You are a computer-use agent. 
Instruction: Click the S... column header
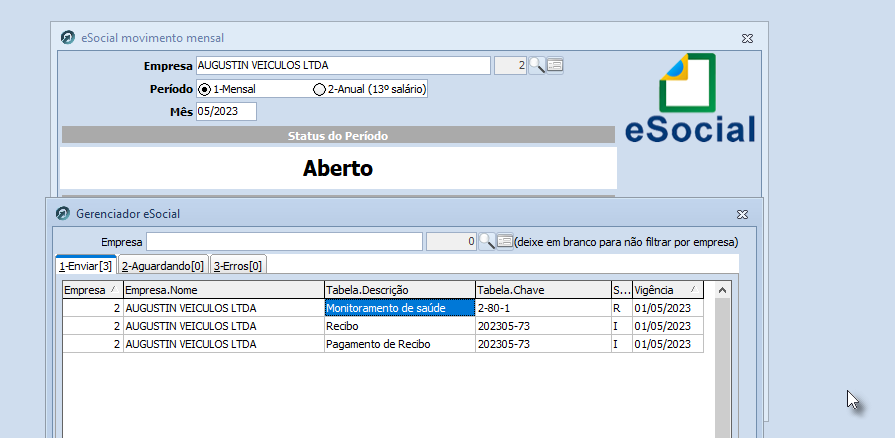point(621,290)
